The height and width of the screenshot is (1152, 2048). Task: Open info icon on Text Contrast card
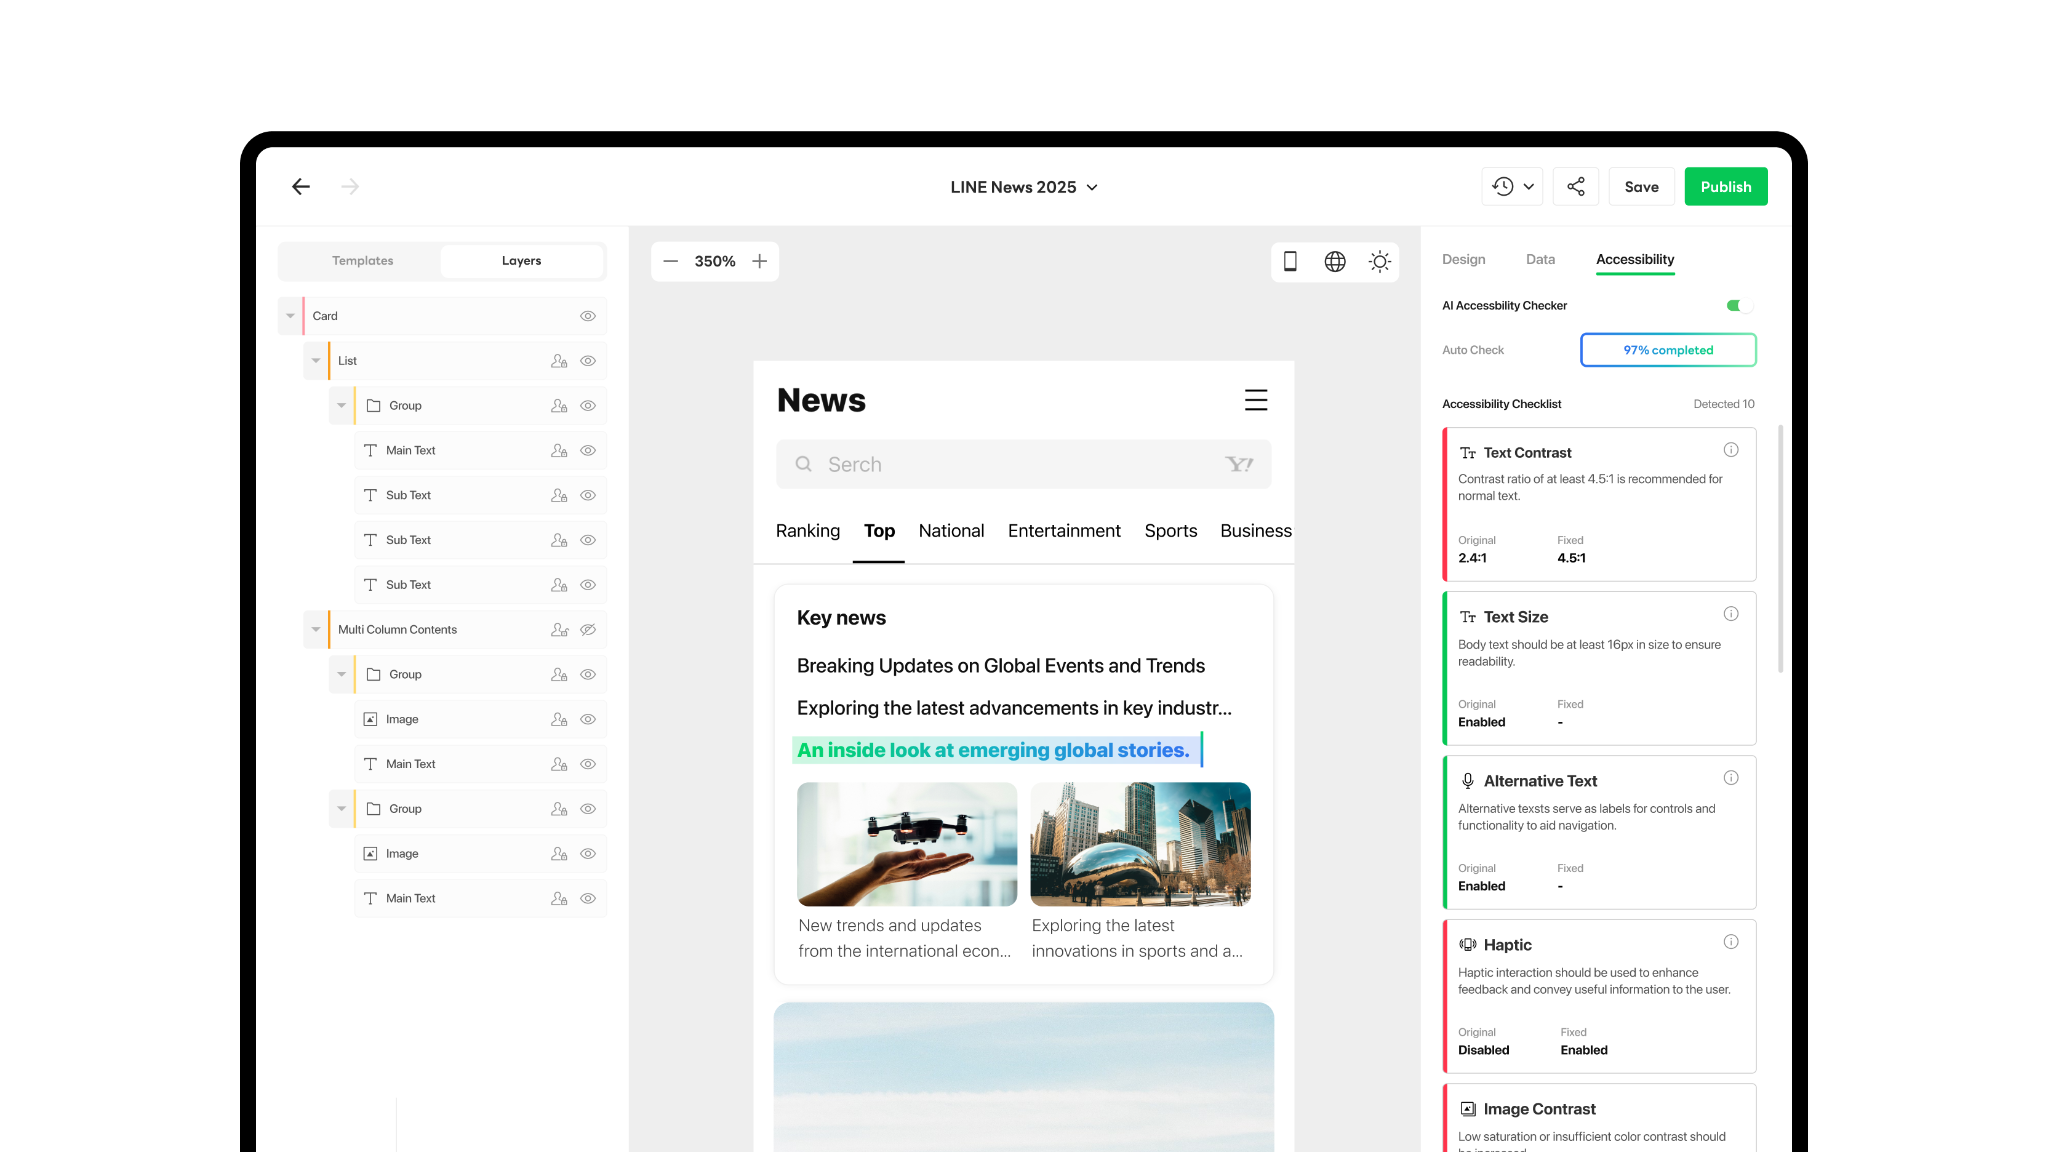click(1731, 450)
